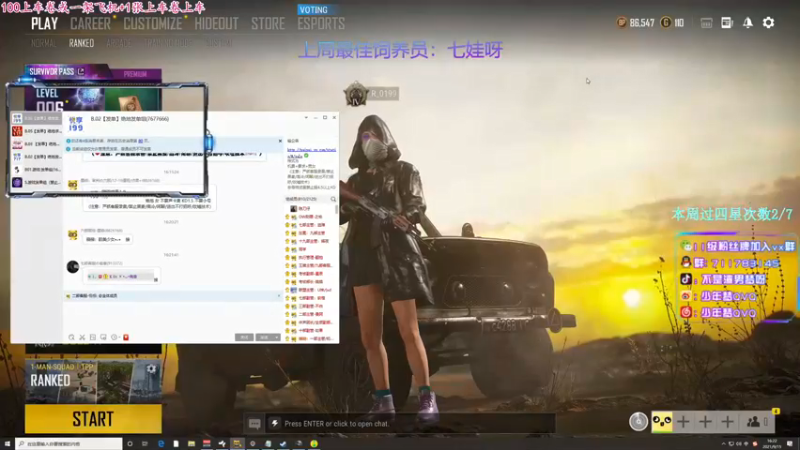The image size is (800, 450).
Task: Switch to the PLAY tab
Action: (x=44, y=24)
